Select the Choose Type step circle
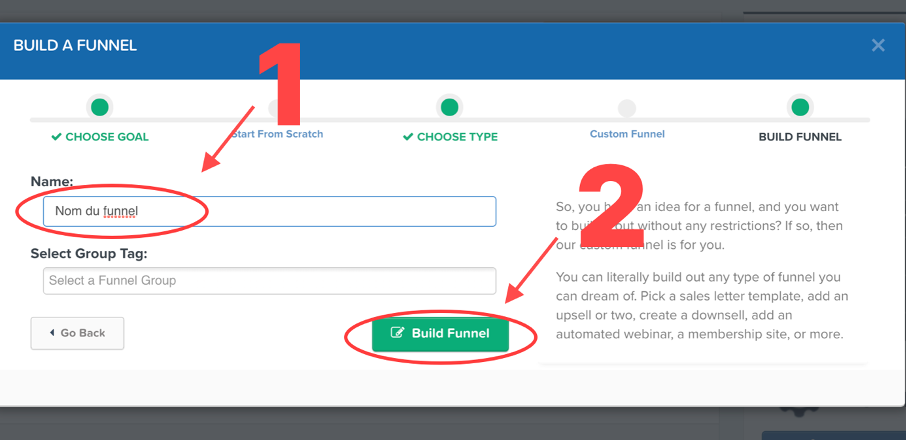The image size is (906, 440). pyautogui.click(x=450, y=107)
